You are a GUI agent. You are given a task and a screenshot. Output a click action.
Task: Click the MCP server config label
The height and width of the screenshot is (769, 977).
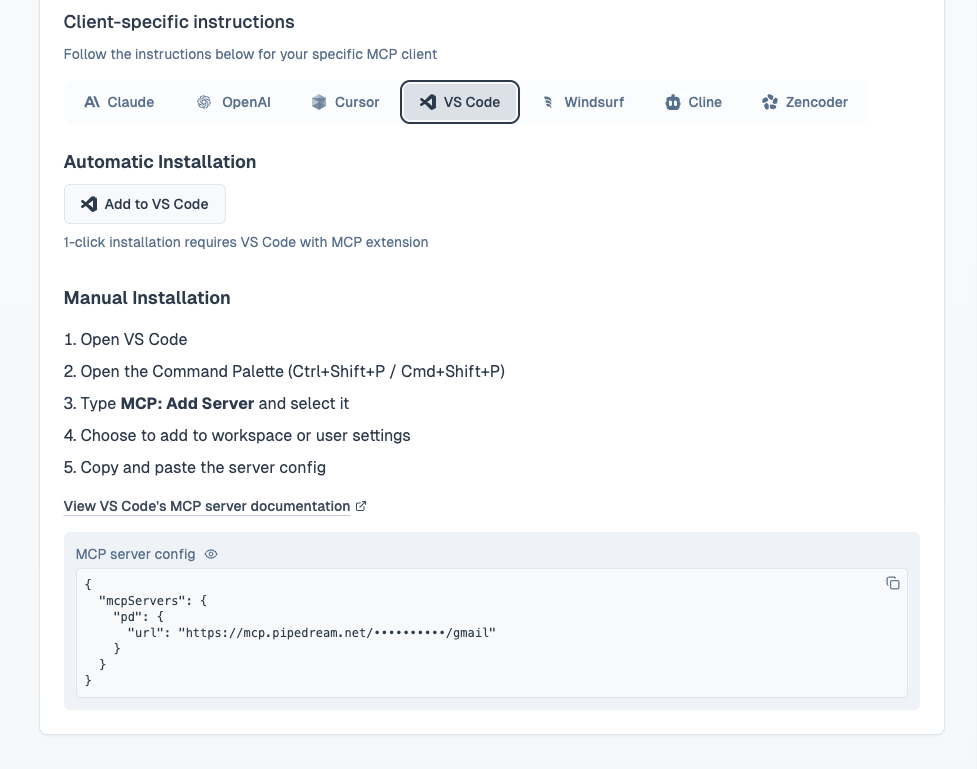point(135,554)
